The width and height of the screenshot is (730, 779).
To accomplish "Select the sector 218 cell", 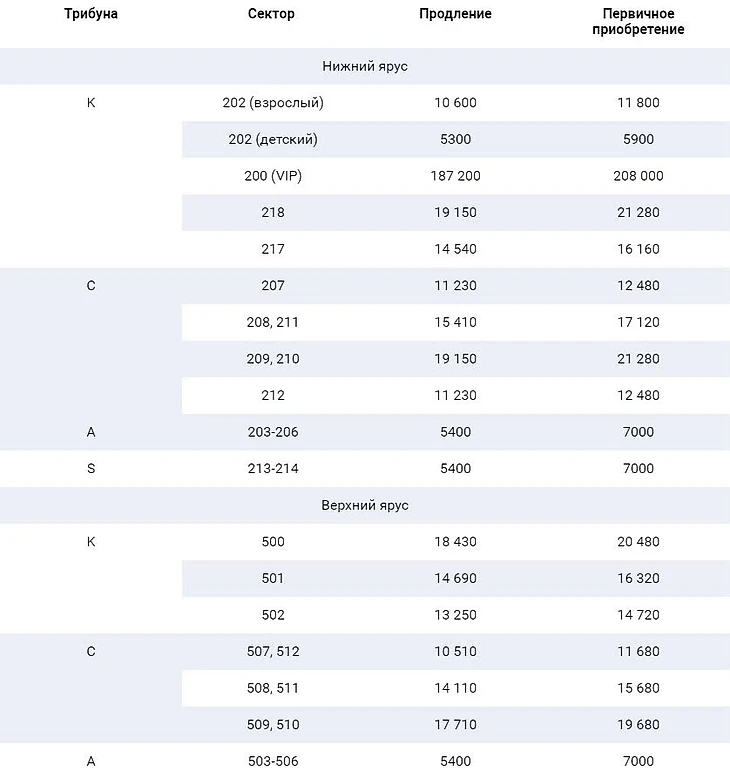I will coord(273,212).
